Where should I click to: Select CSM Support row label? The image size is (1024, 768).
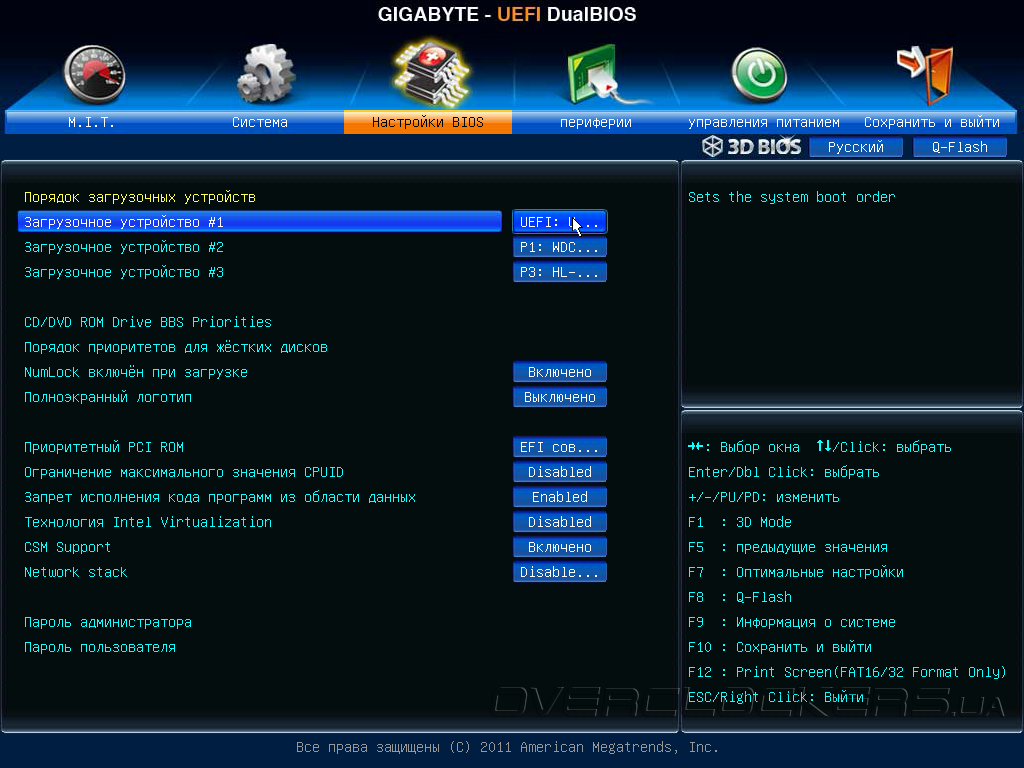coord(67,547)
